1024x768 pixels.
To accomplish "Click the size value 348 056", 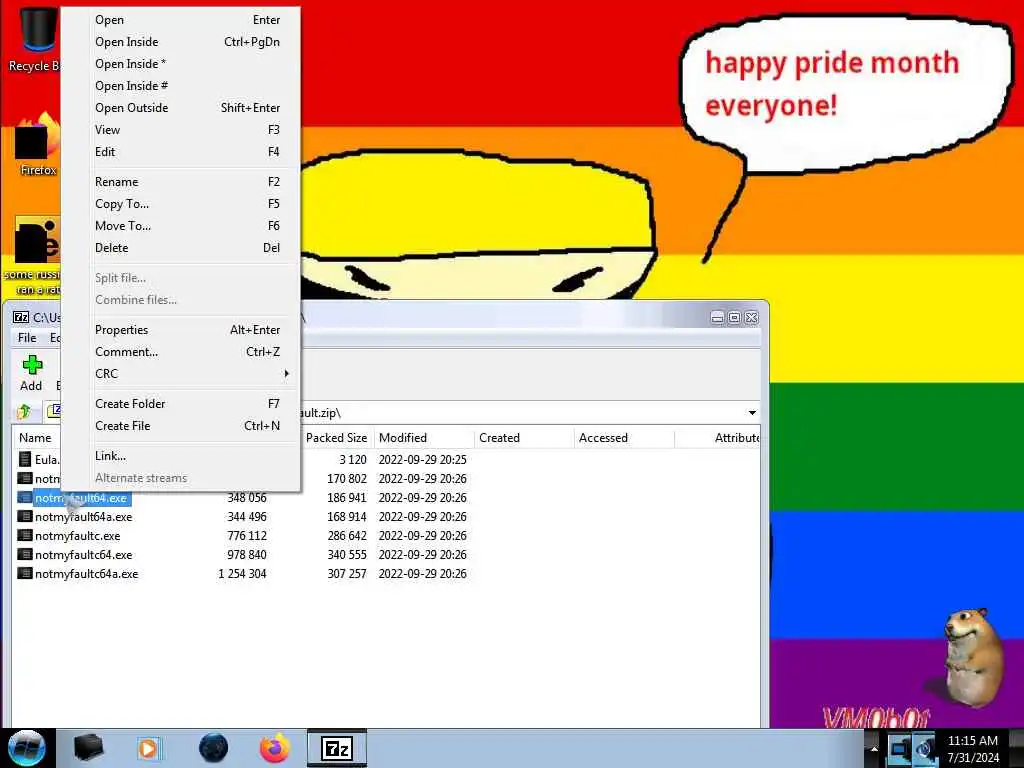I will [247, 498].
